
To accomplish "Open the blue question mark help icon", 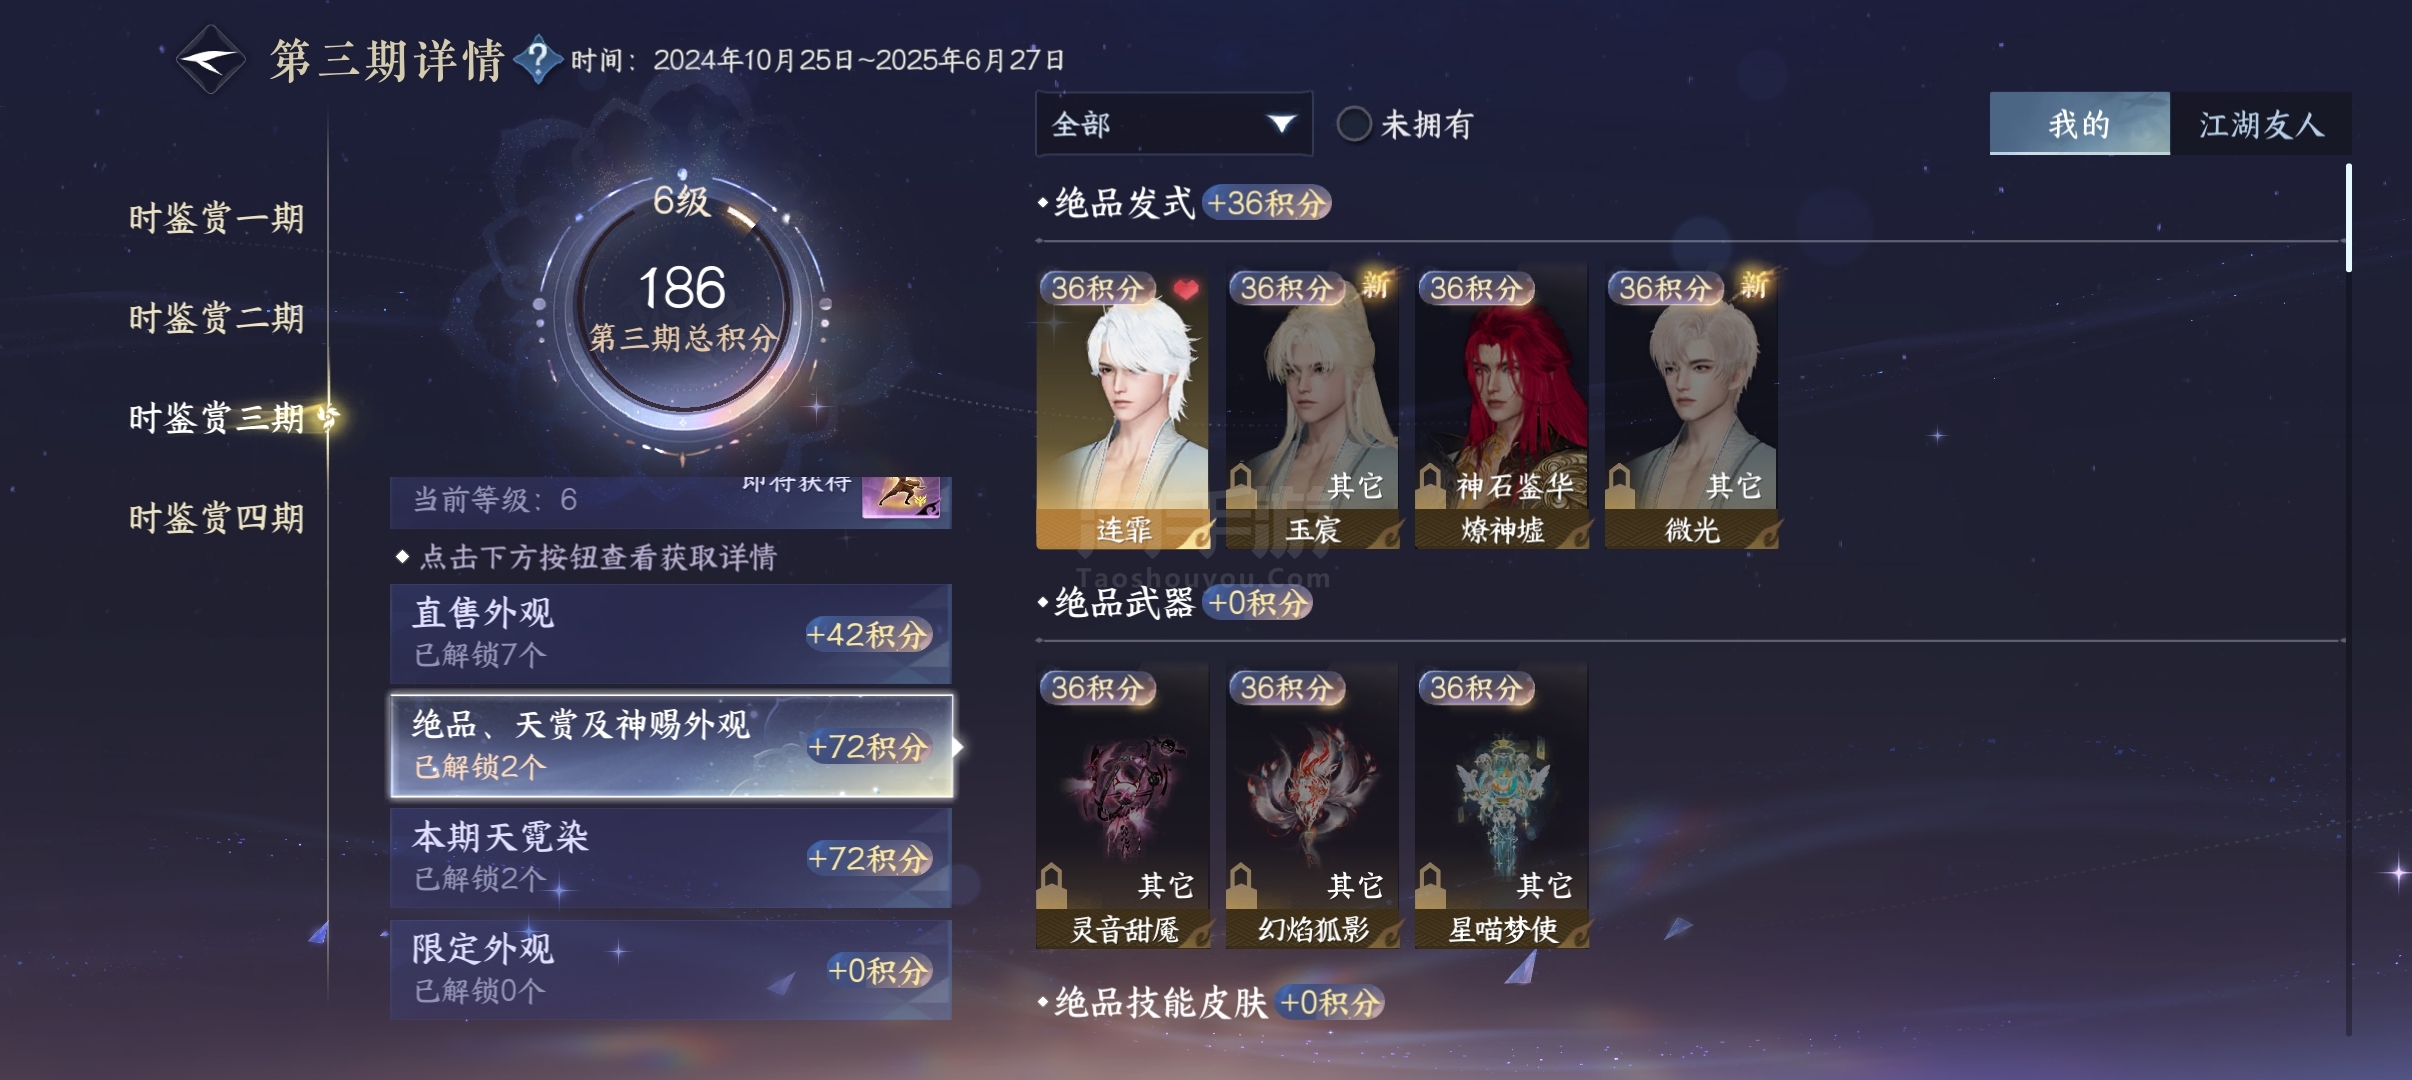I will 538,60.
